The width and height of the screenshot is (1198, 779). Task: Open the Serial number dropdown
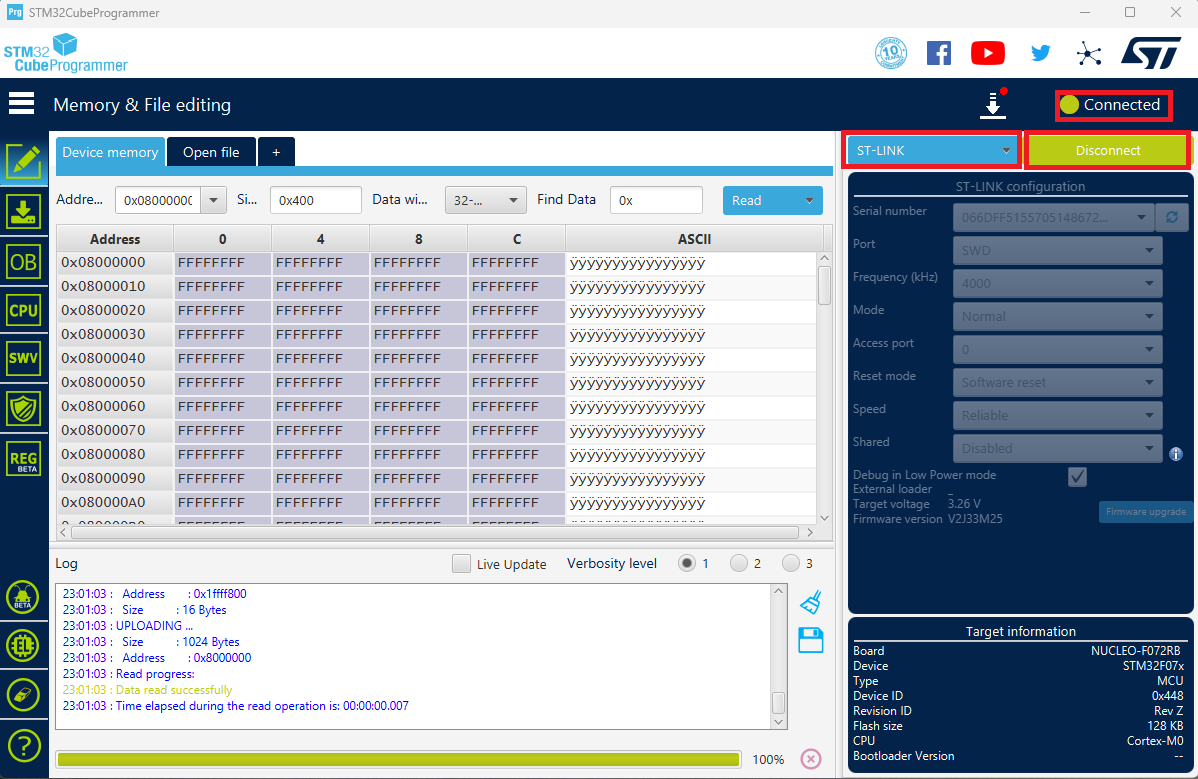tap(1053, 217)
